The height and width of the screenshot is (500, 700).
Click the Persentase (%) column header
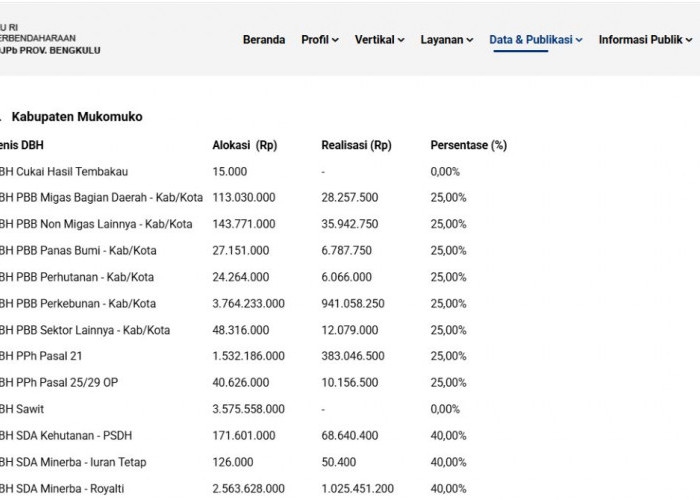pyautogui.click(x=469, y=145)
